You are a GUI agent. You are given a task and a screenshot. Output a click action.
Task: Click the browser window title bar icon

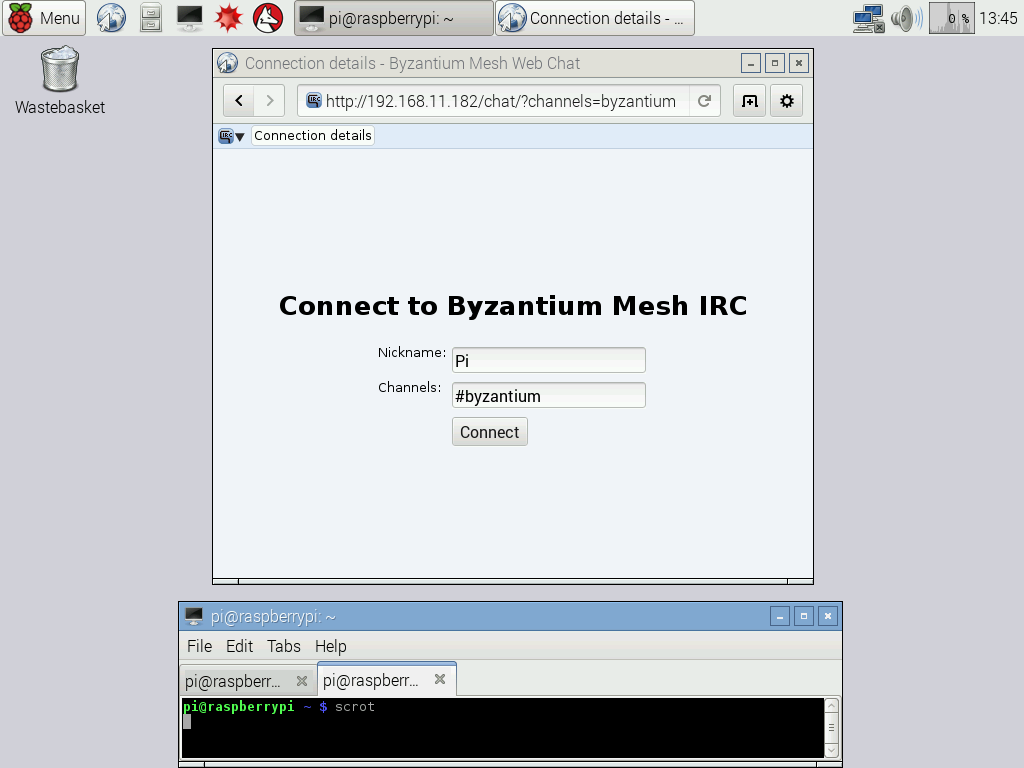pos(227,63)
